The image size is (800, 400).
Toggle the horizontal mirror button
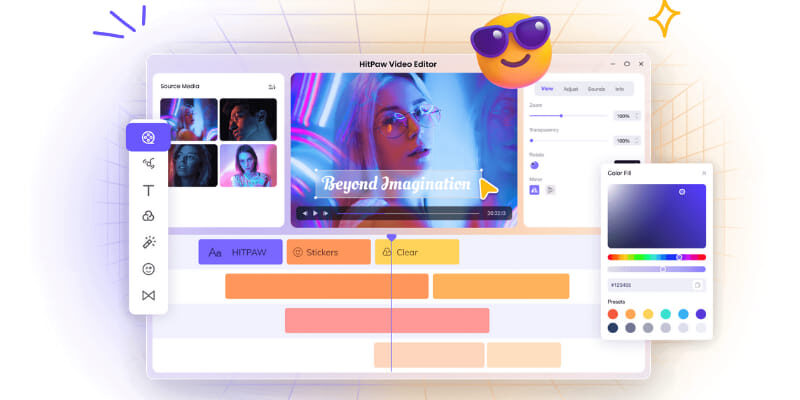click(x=534, y=190)
